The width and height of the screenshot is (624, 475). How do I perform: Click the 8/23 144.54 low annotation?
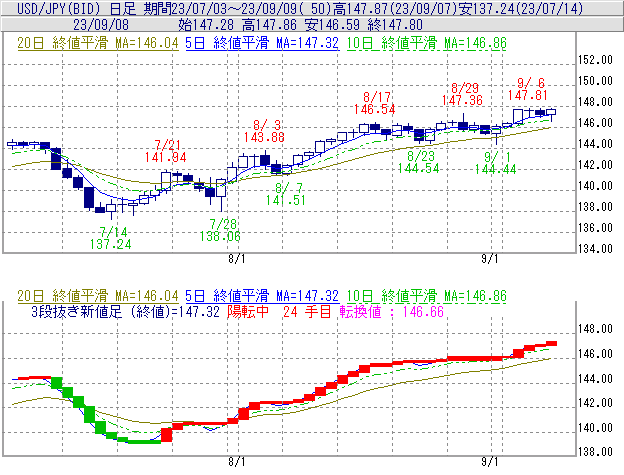click(419, 162)
